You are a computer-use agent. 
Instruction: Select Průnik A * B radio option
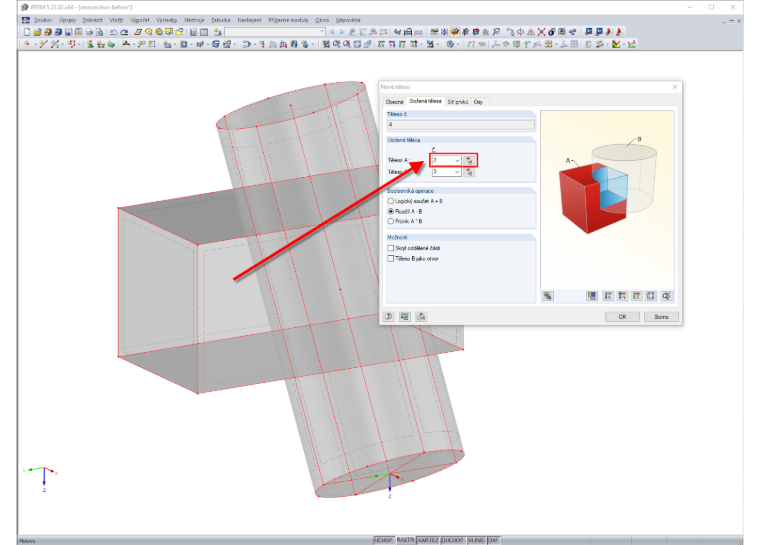coord(391,221)
